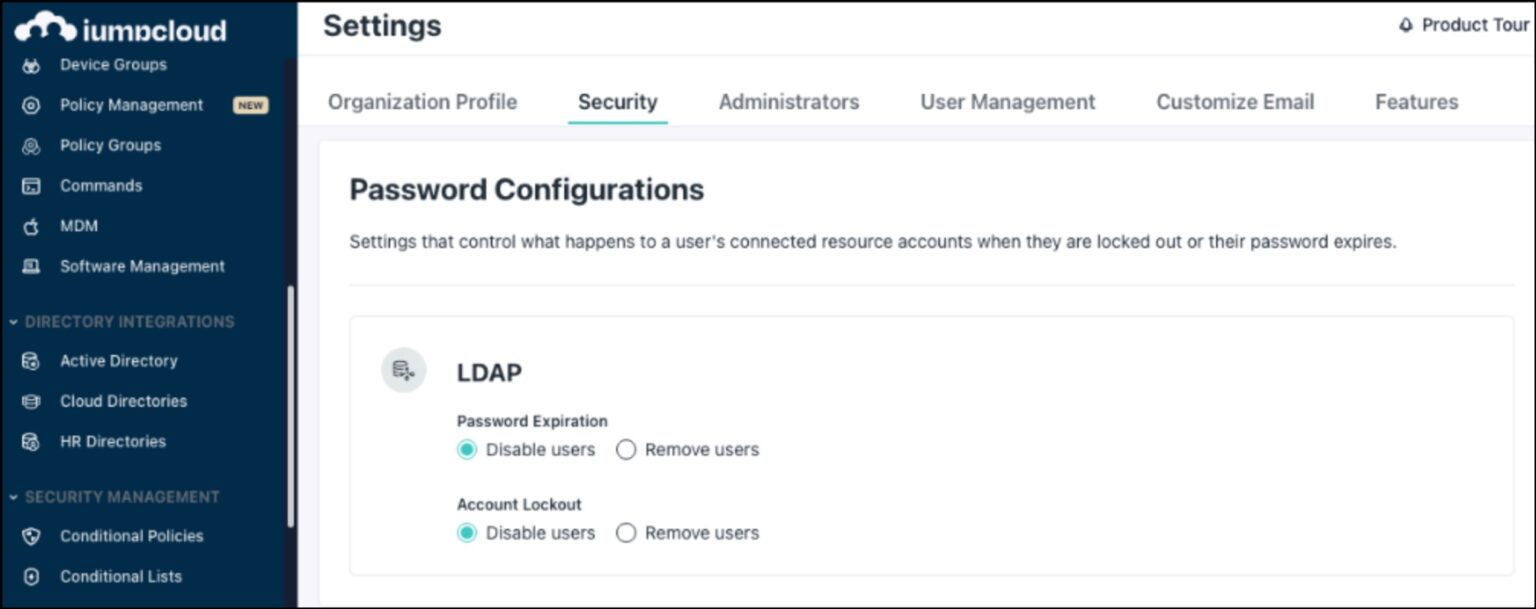Collapse the Directory Integrations section

tap(14, 321)
